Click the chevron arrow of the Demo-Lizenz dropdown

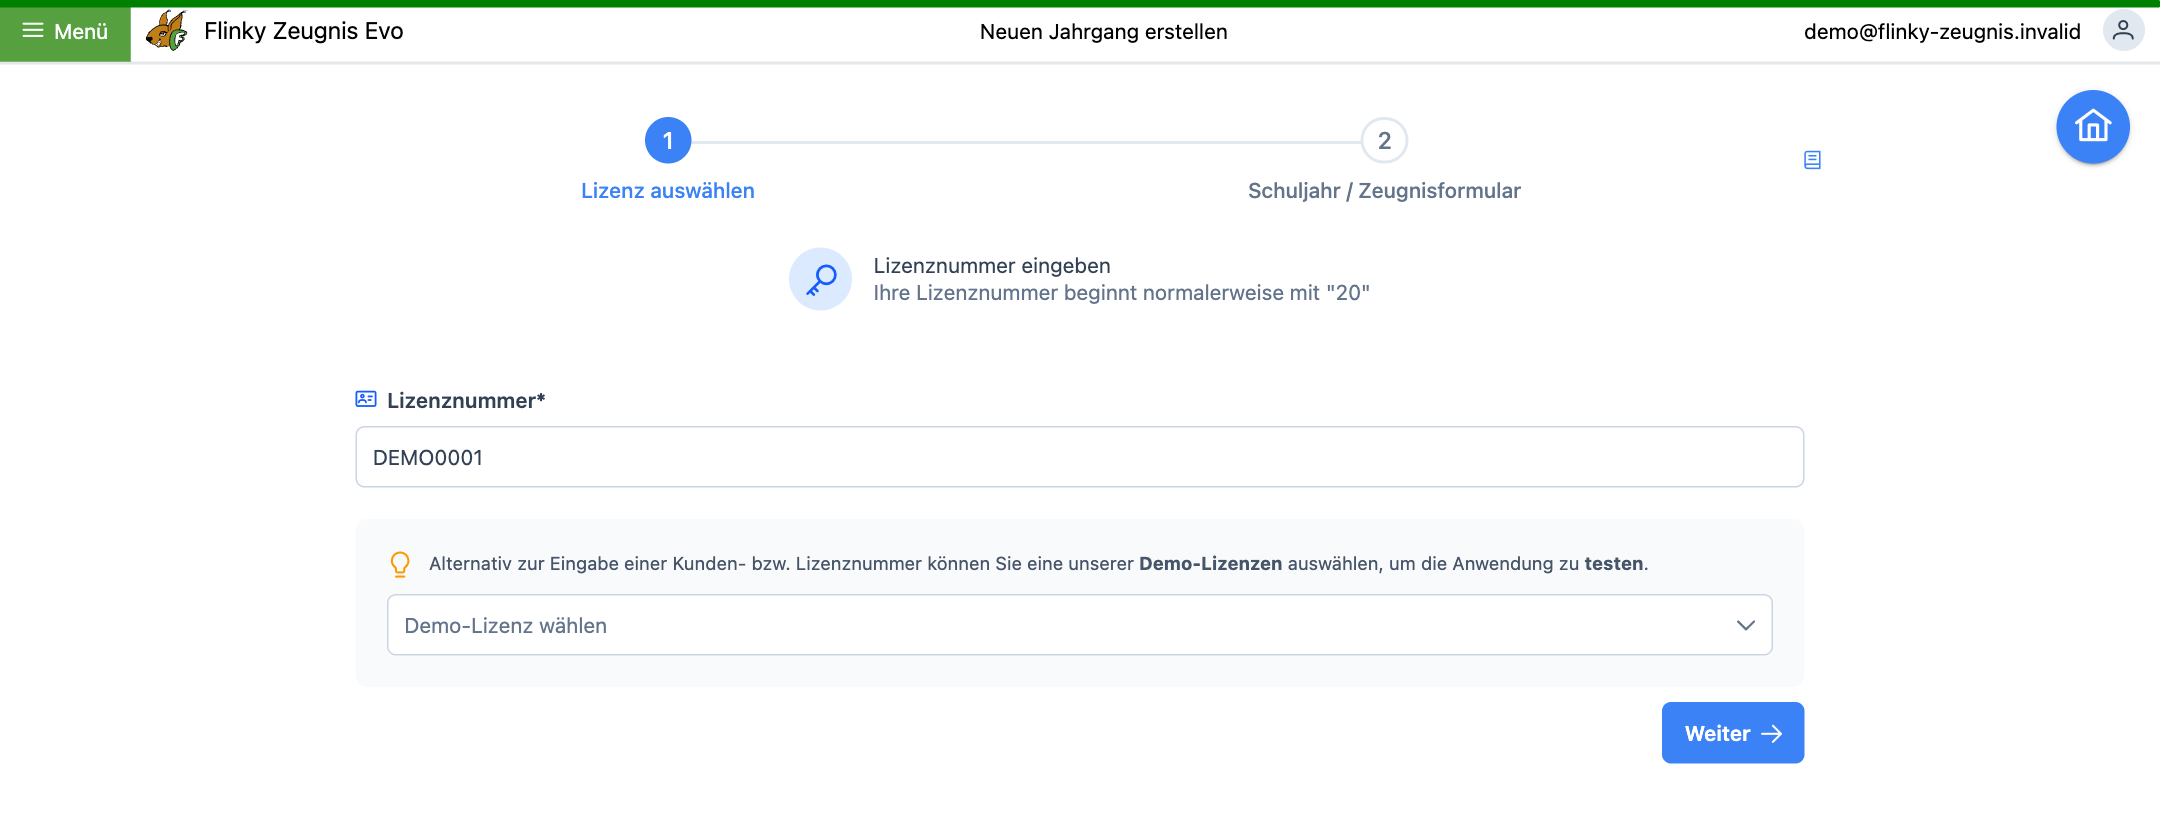(x=1746, y=625)
